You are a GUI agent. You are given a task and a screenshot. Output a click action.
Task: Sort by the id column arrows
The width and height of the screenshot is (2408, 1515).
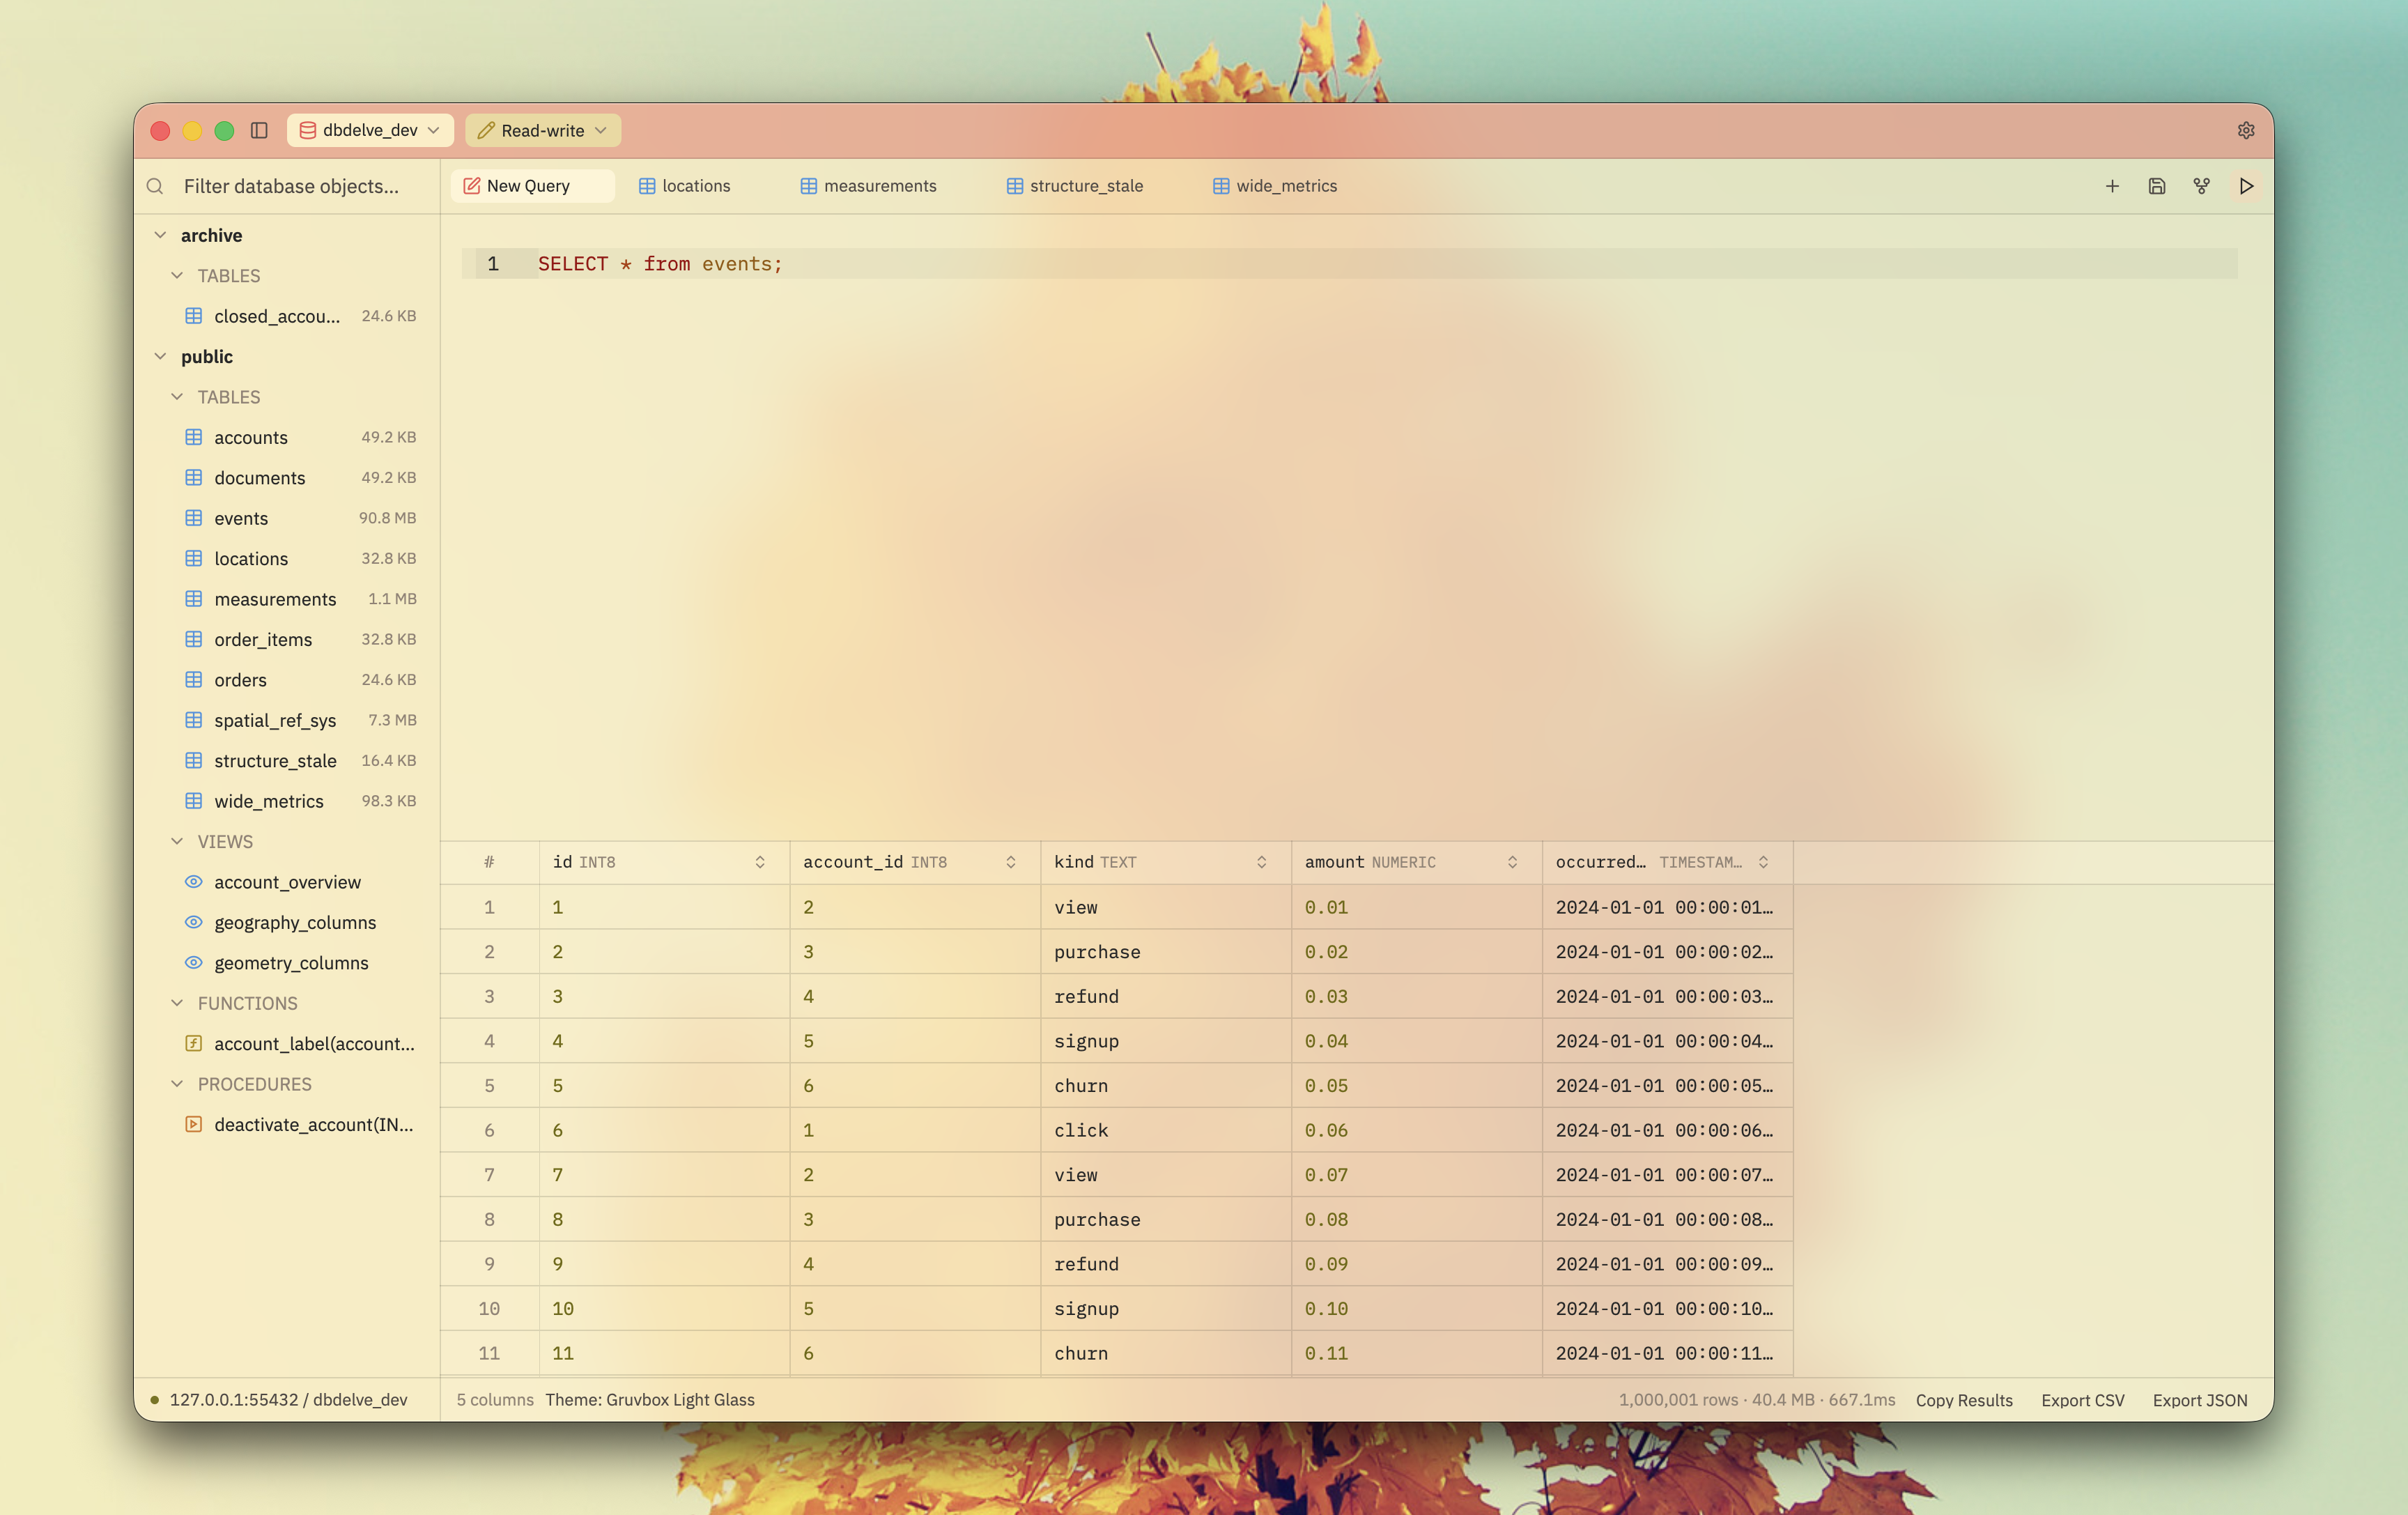[760, 862]
